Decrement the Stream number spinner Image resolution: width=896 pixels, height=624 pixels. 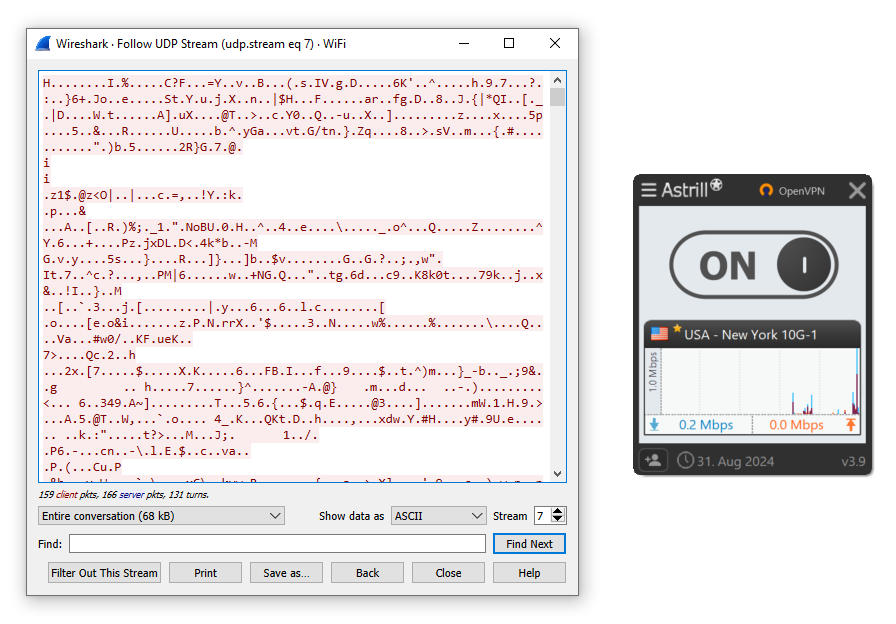(558, 520)
